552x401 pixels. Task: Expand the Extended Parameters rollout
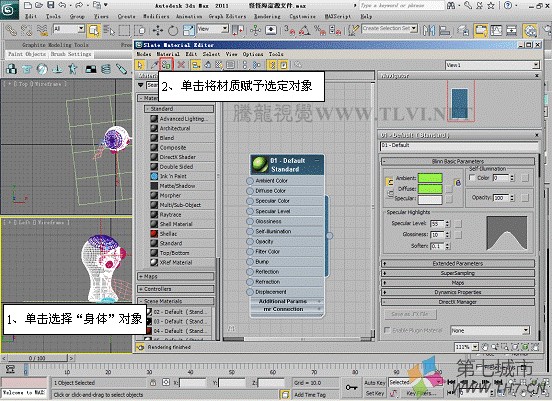(x=458, y=263)
